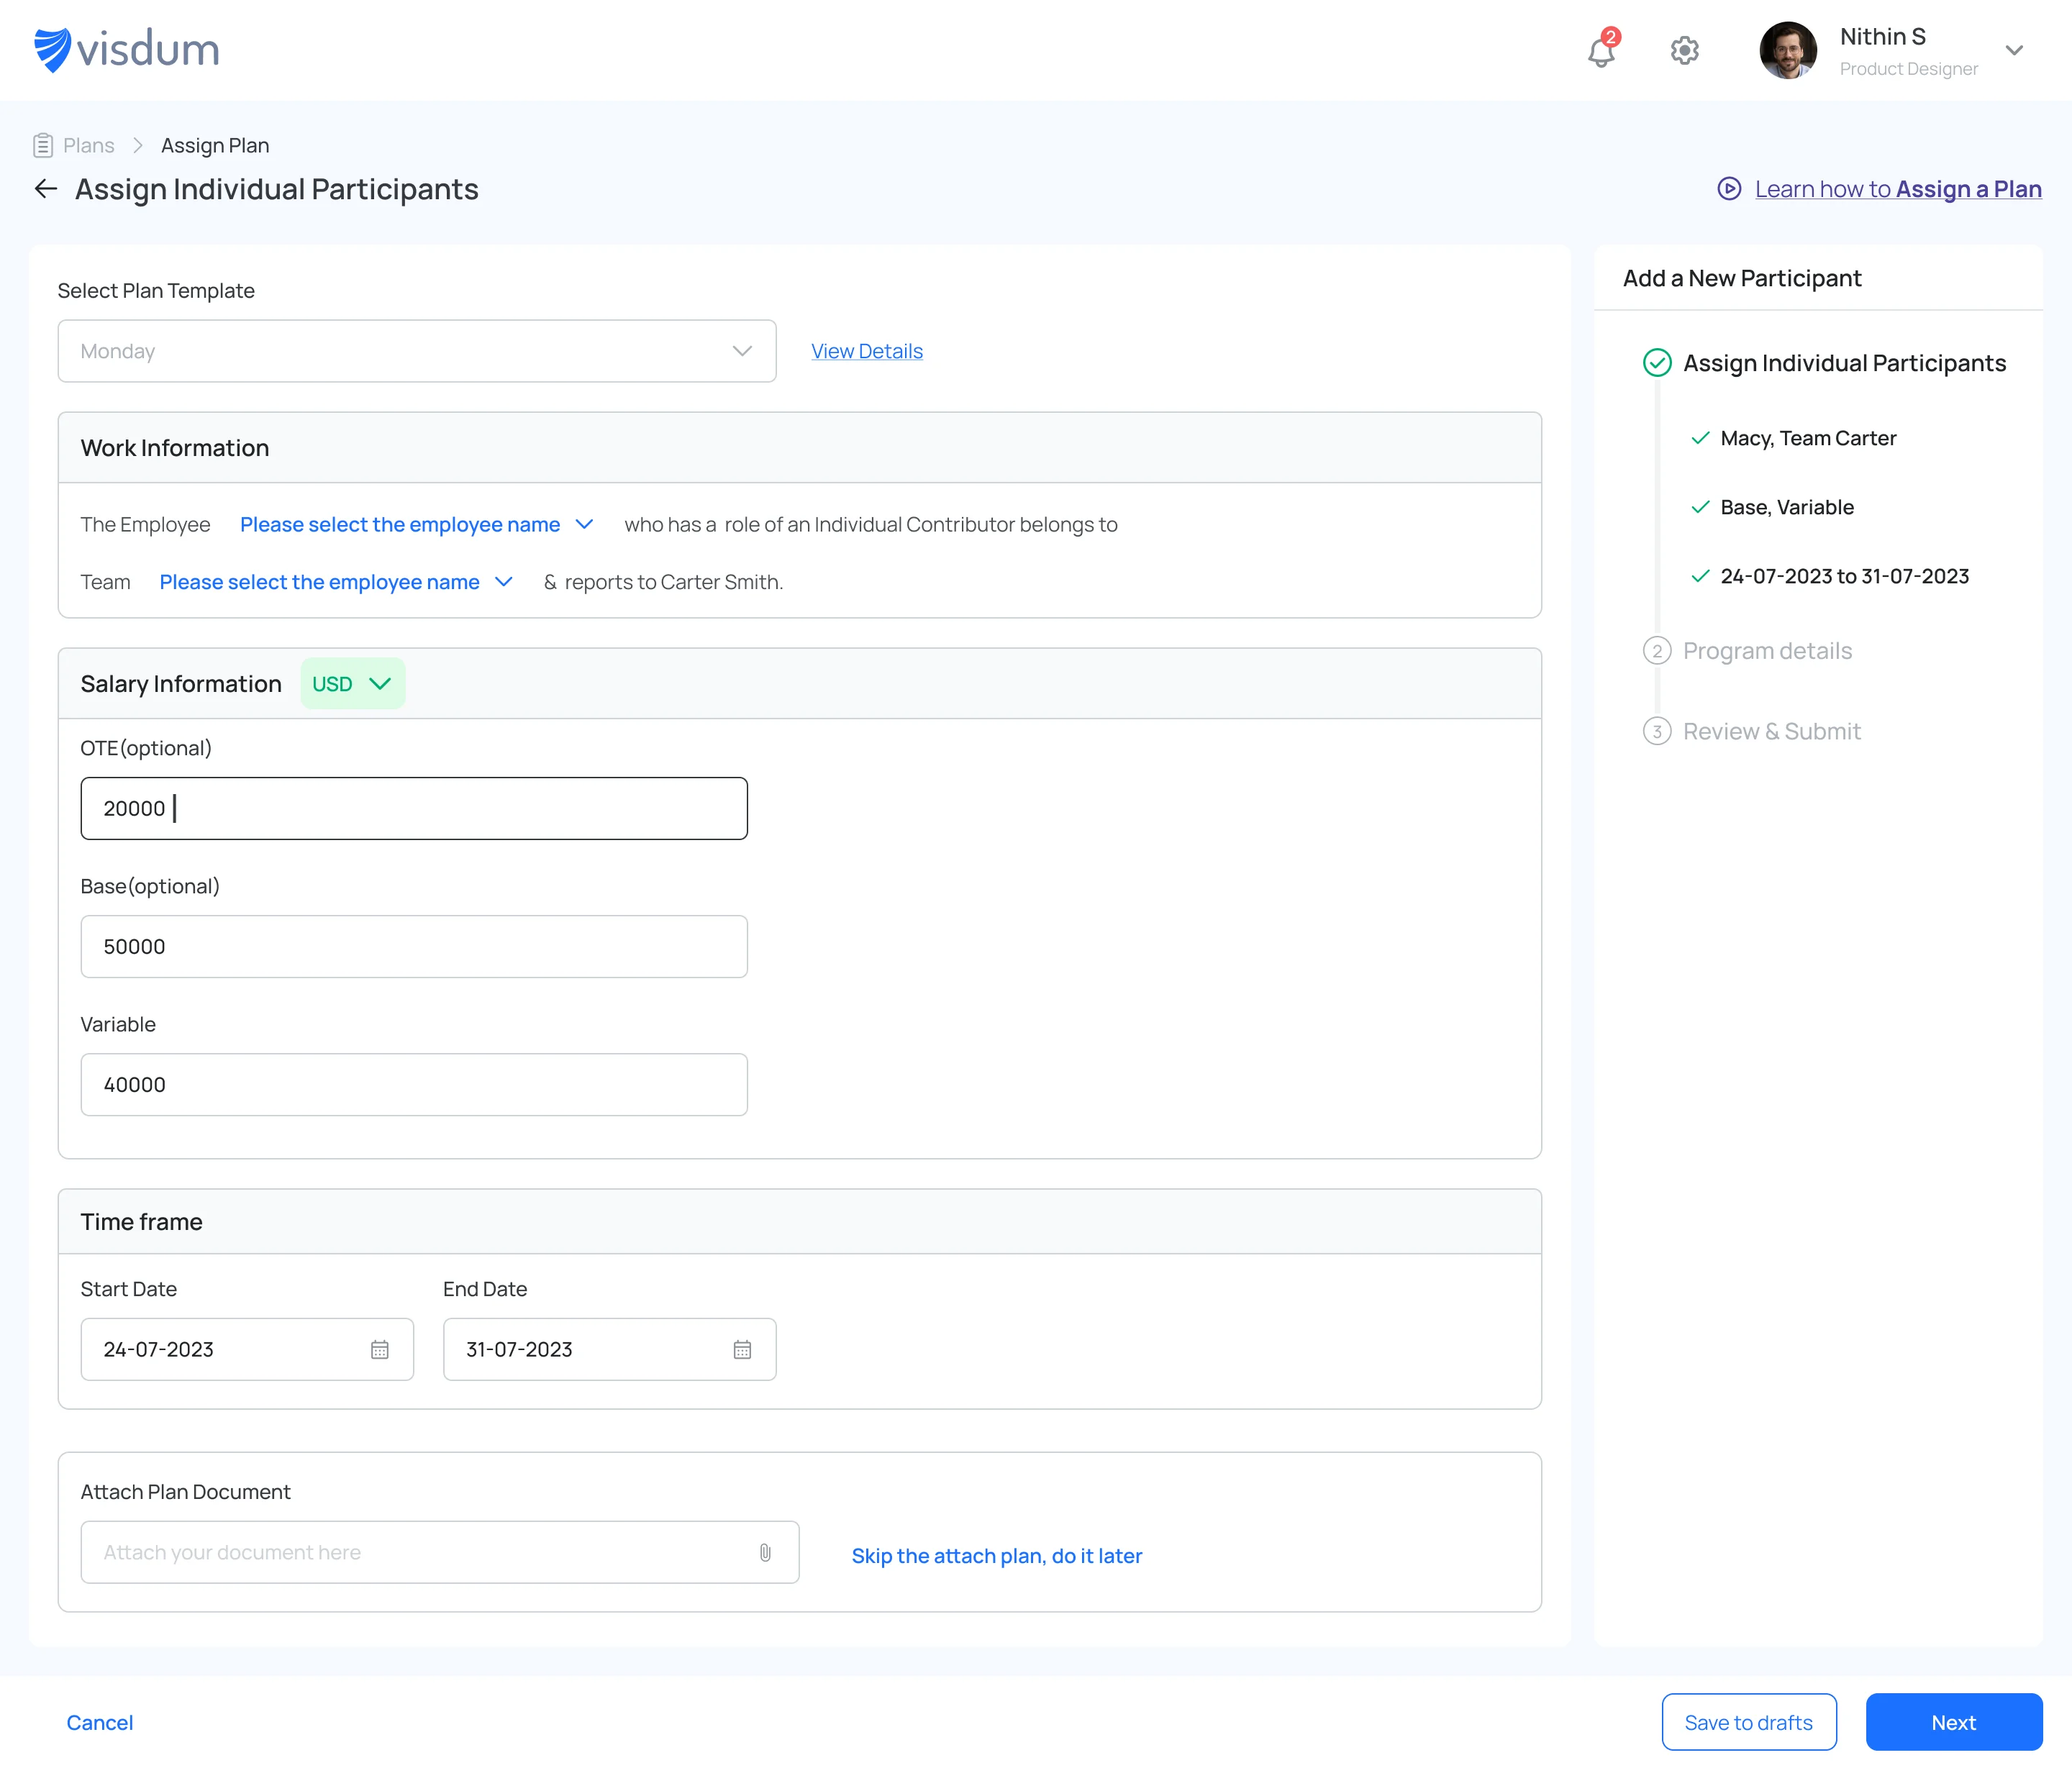Click the Next button
Image resolution: width=2072 pixels, height=1768 pixels.
coord(1954,1722)
